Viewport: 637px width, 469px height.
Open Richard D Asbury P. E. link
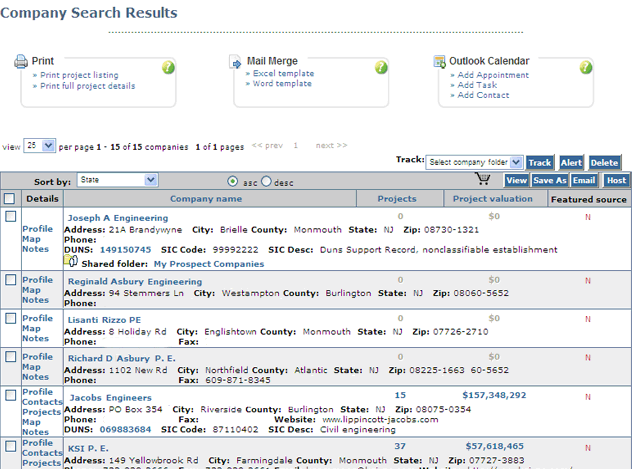tap(121, 358)
